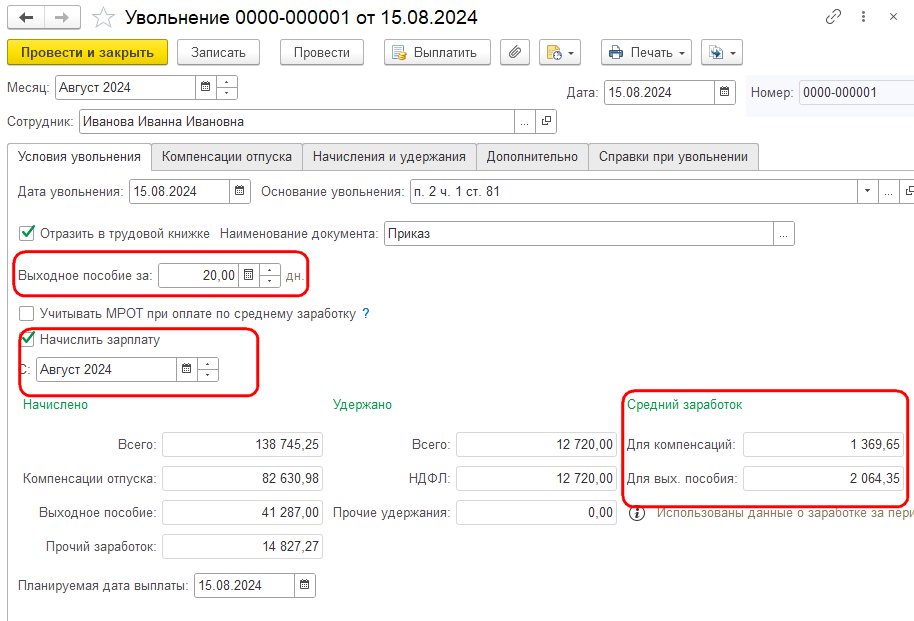Copy link to document via chain icon
Screen dimensions: 914x621
tap(834, 17)
